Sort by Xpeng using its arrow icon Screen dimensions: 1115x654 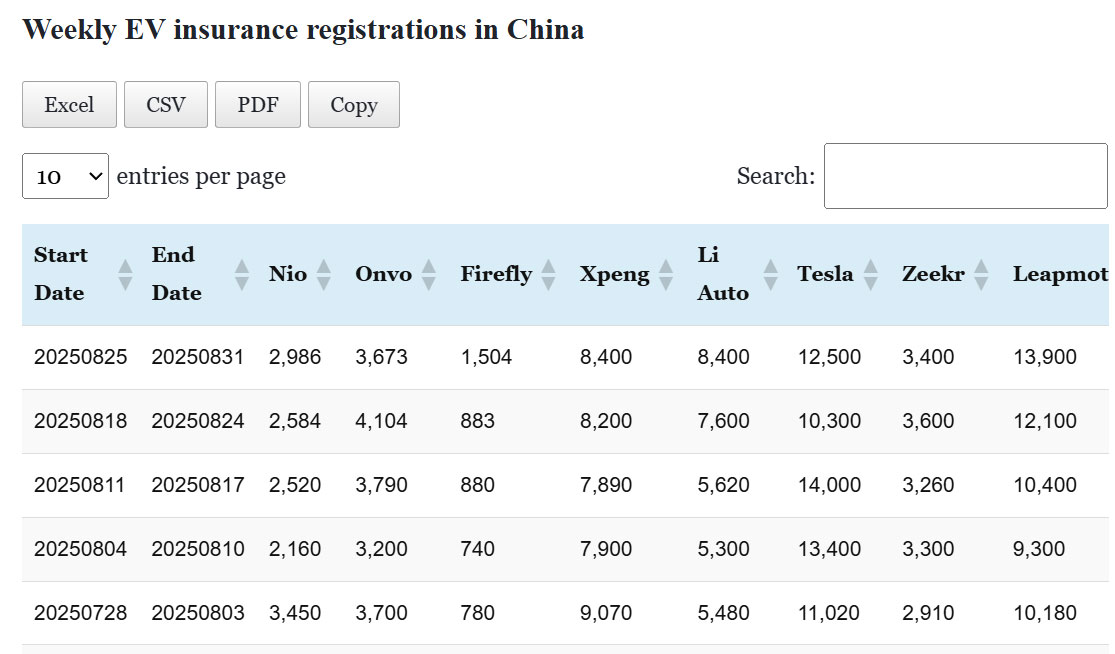[666, 274]
